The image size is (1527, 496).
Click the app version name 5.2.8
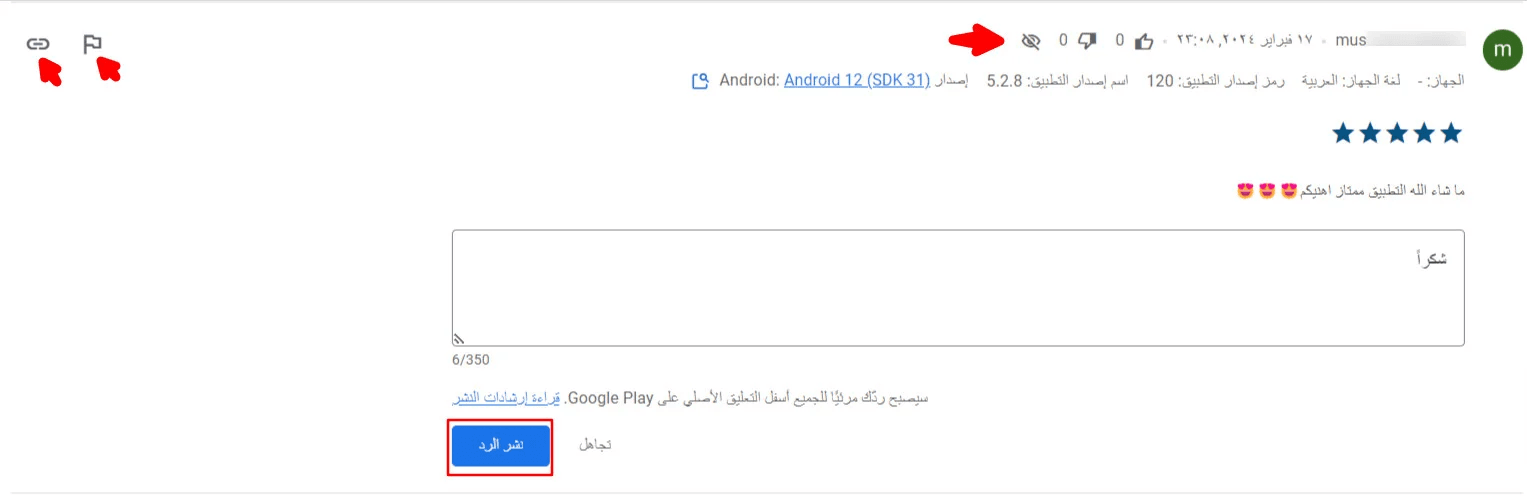pyautogui.click(x=1005, y=80)
